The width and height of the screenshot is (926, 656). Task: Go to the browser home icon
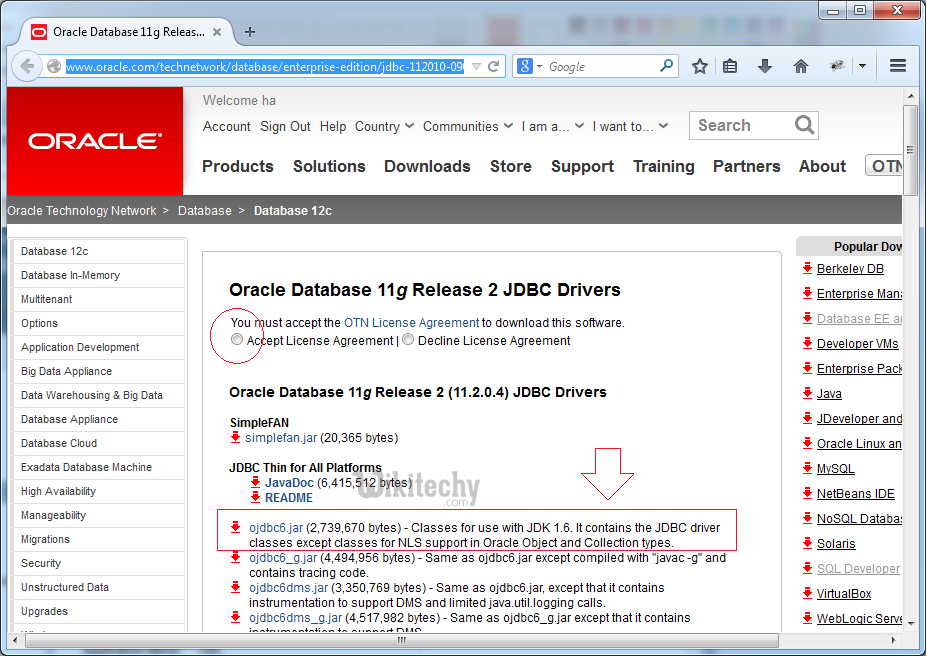[800, 66]
